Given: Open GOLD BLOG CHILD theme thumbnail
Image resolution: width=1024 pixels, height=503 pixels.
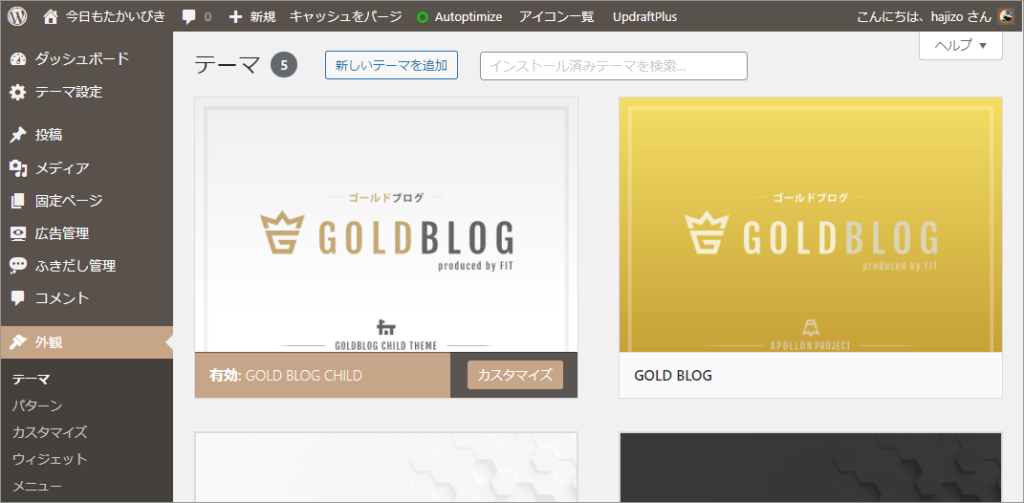Looking at the screenshot, I should point(386,225).
